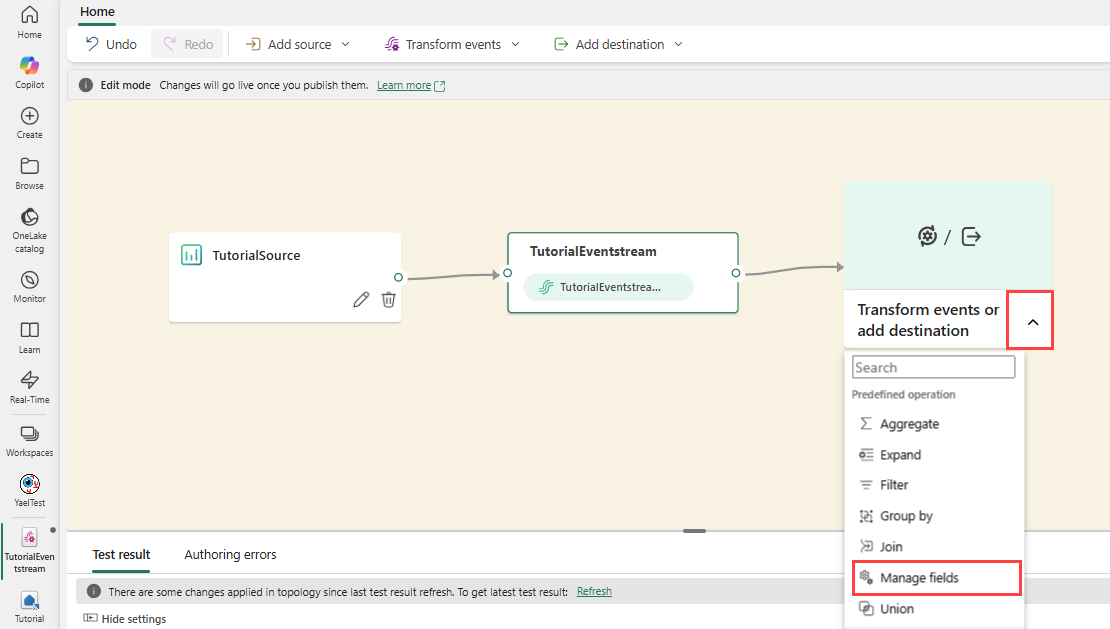Collapse the transform or destination chevron
This screenshot has width=1110, height=629.
(x=1032, y=321)
